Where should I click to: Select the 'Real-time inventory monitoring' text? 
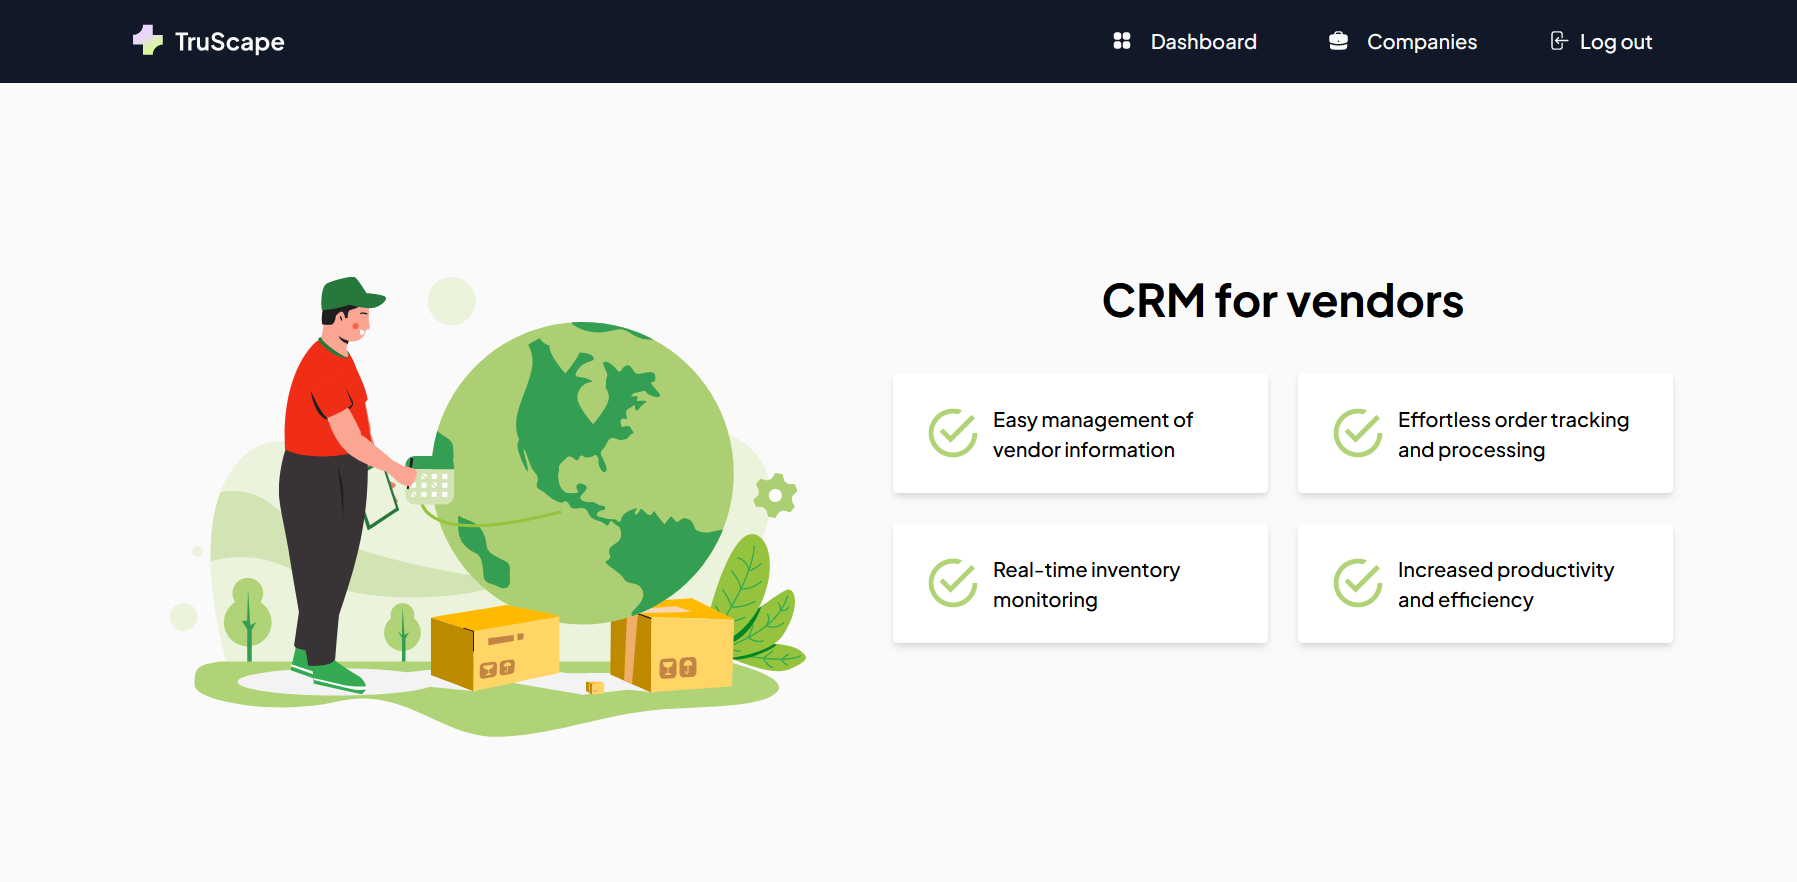click(x=1086, y=585)
